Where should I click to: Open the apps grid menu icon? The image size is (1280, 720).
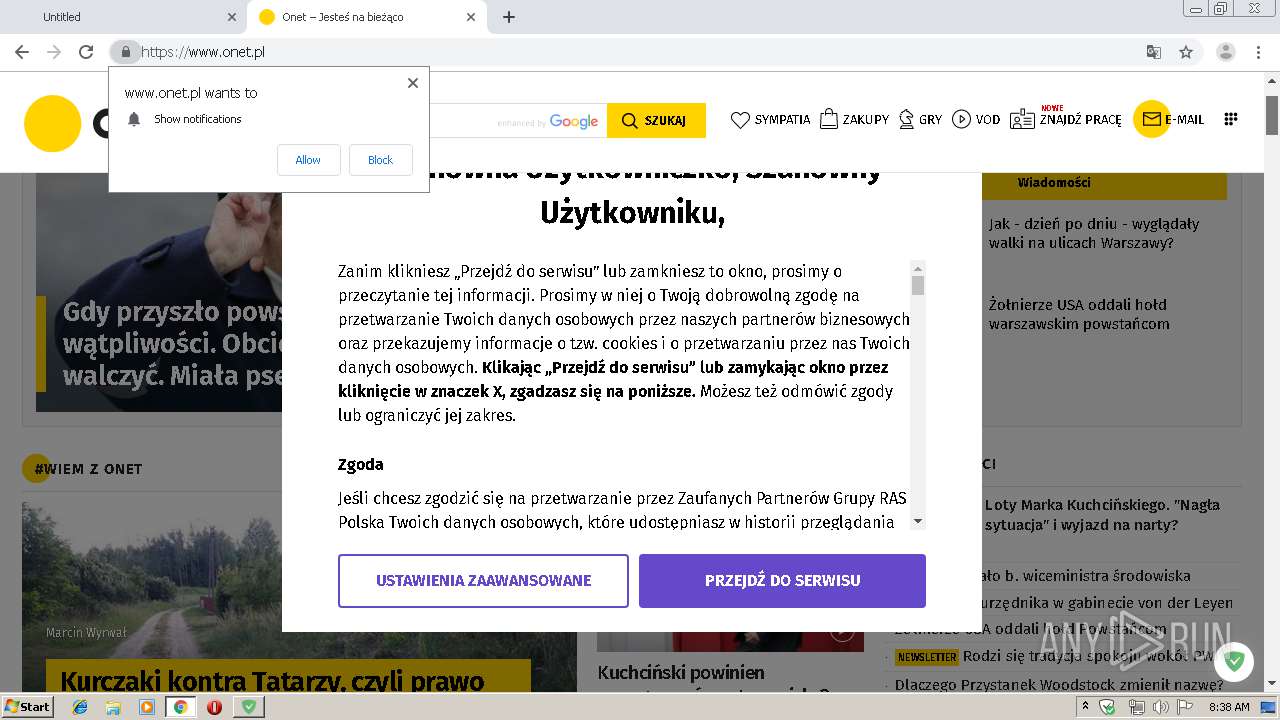click(x=1231, y=119)
